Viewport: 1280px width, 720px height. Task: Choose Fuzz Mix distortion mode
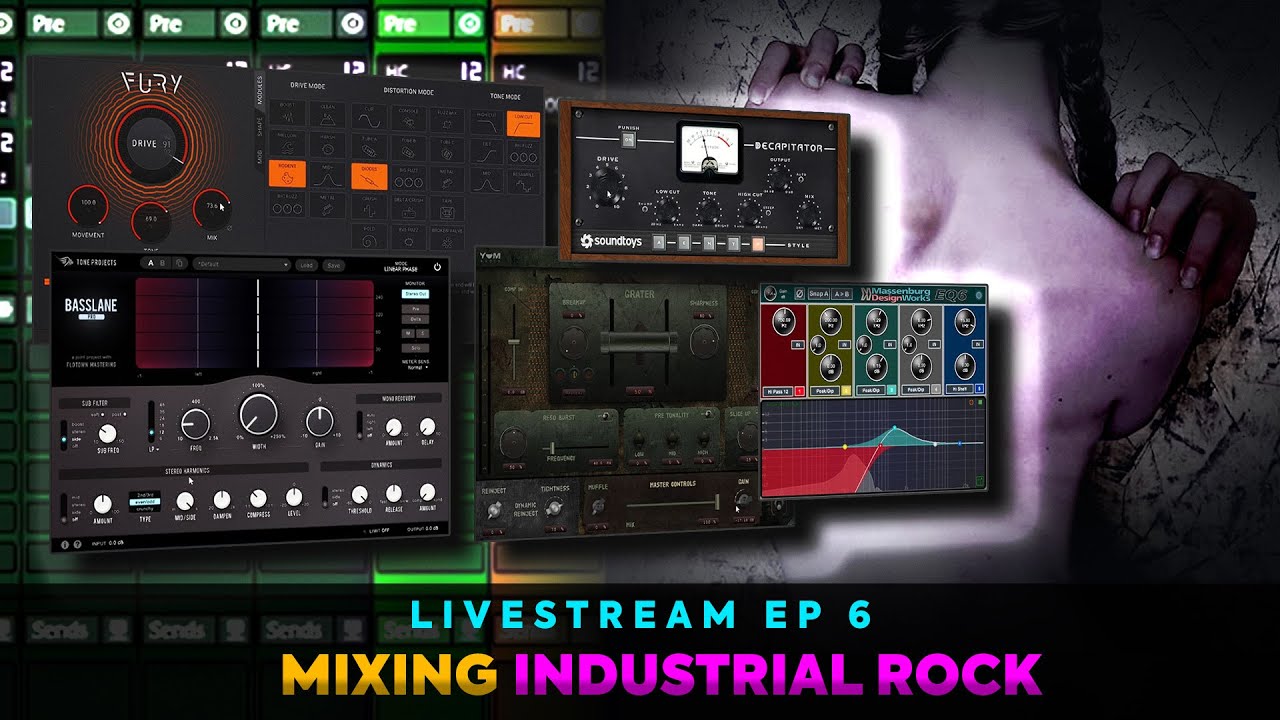447,120
